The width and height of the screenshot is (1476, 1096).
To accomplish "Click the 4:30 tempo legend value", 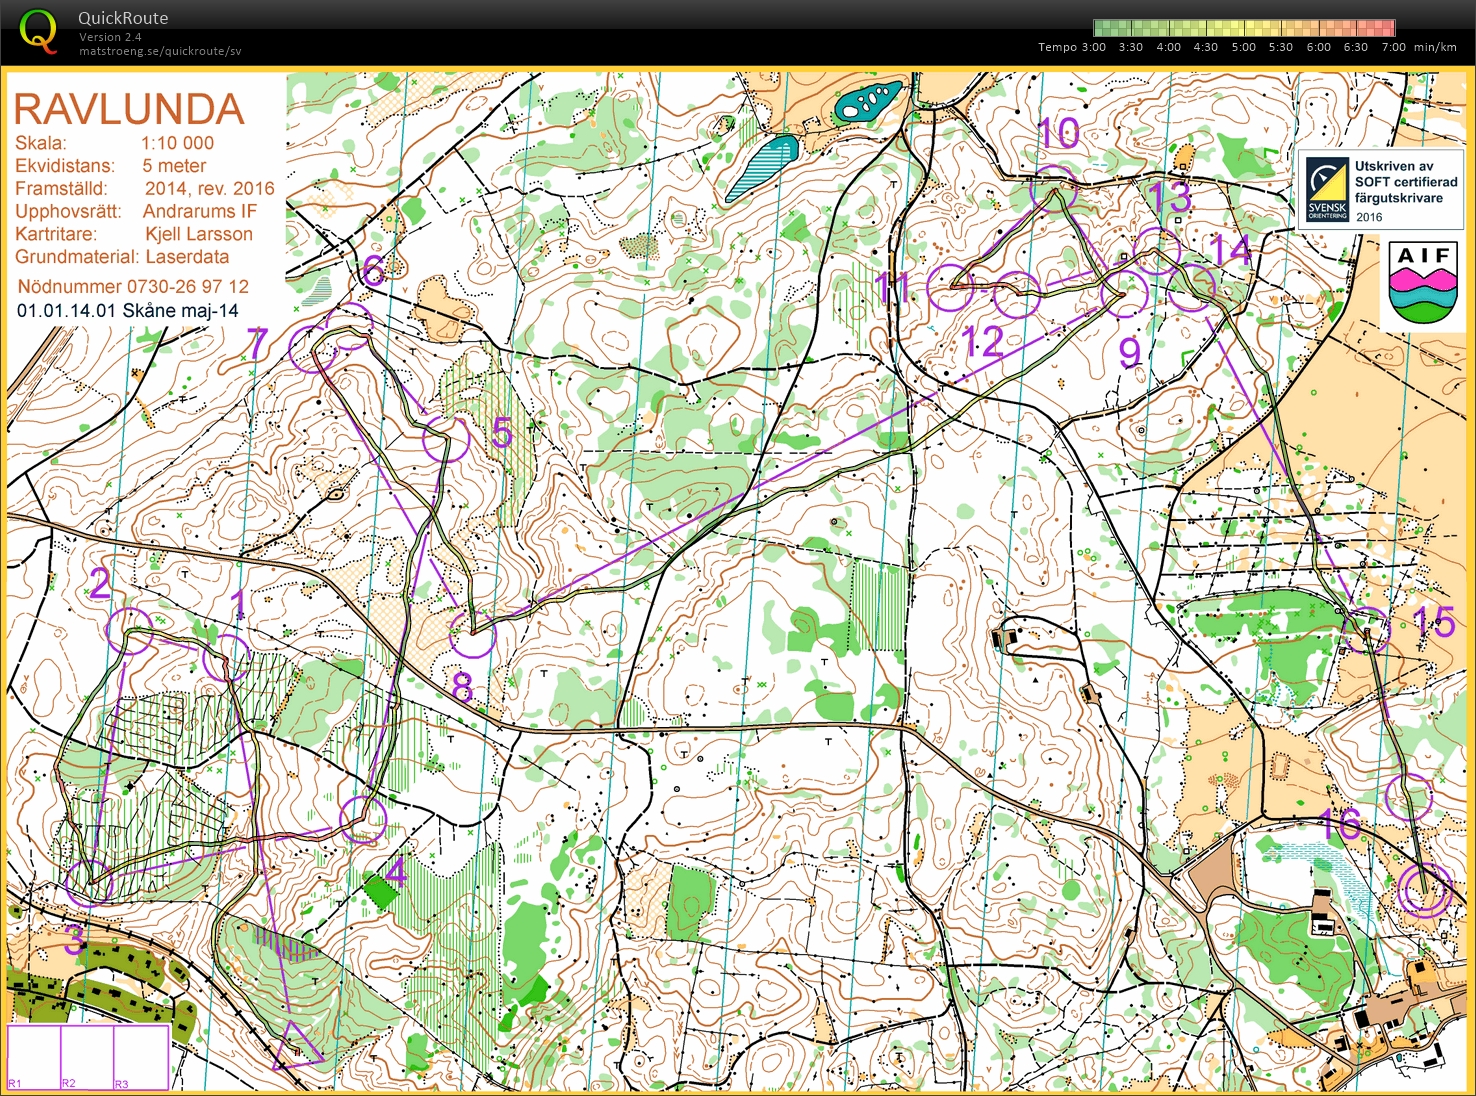I will pos(1206,47).
